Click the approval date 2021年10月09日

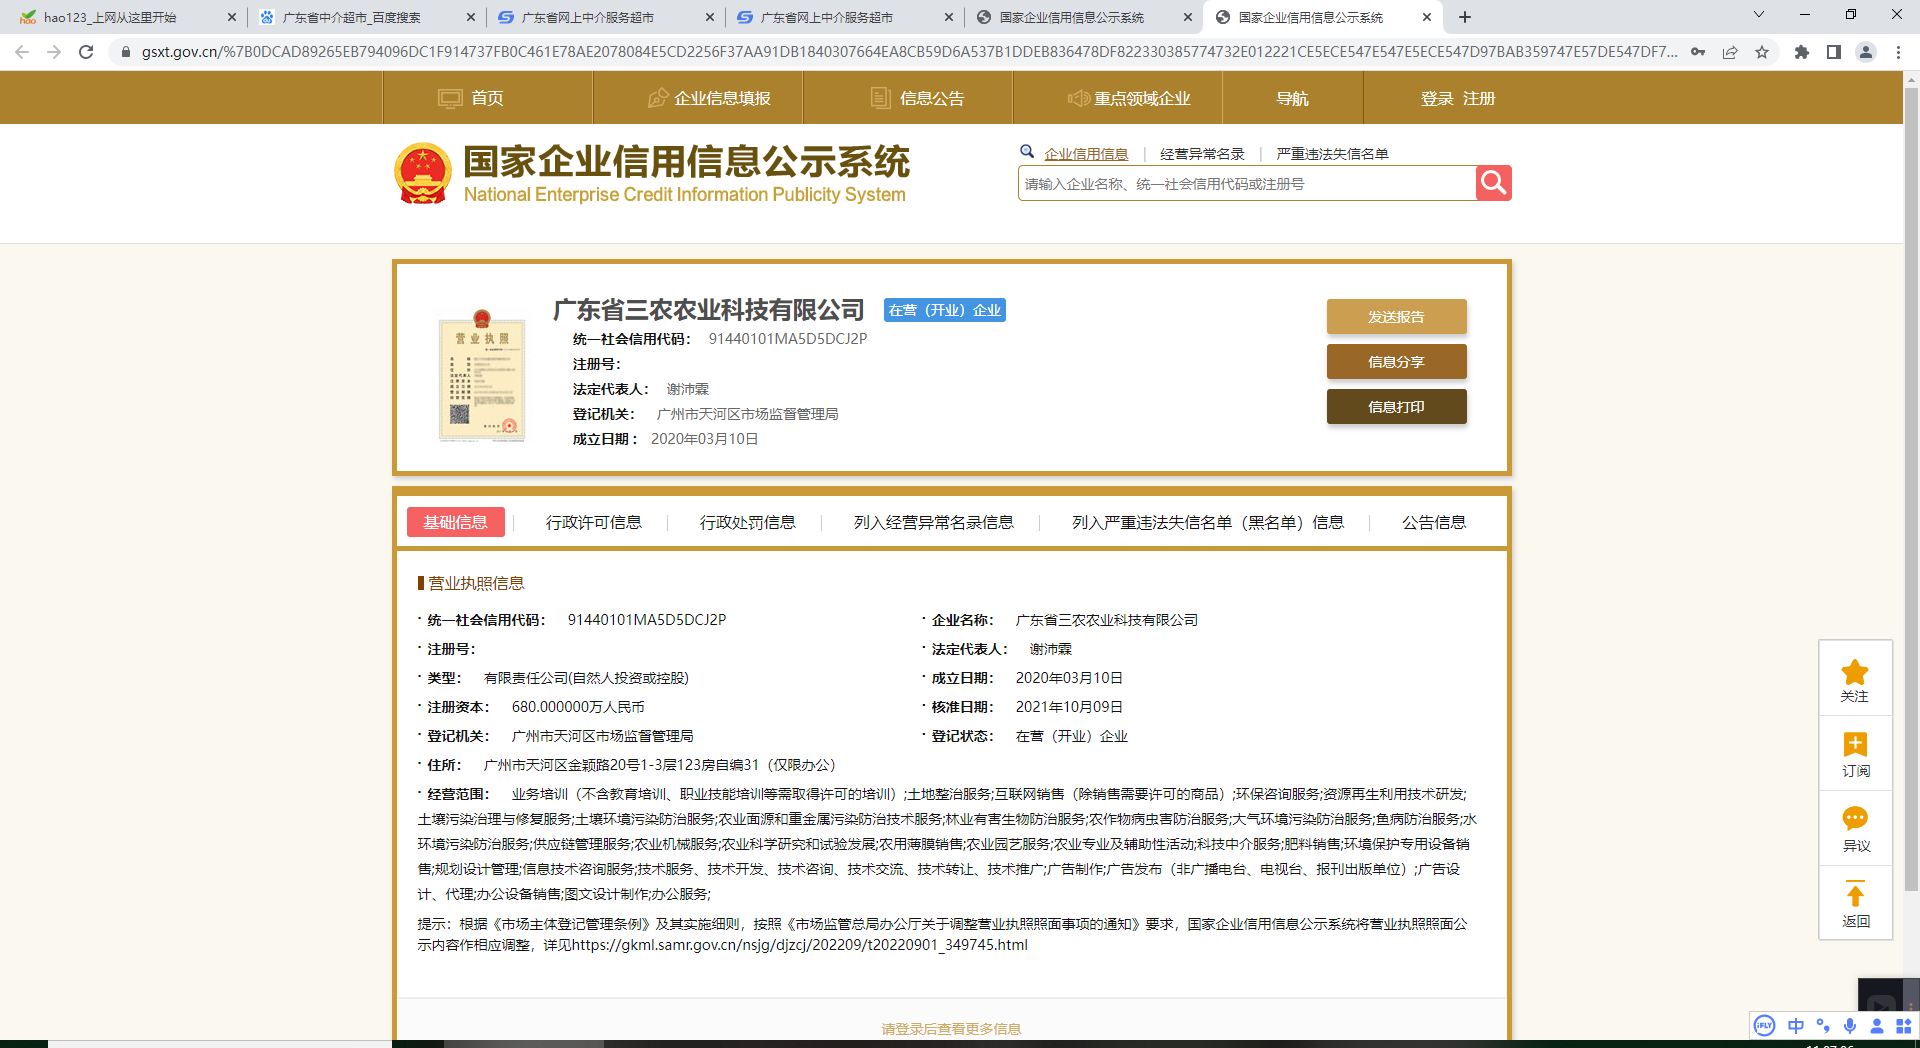pos(1069,707)
